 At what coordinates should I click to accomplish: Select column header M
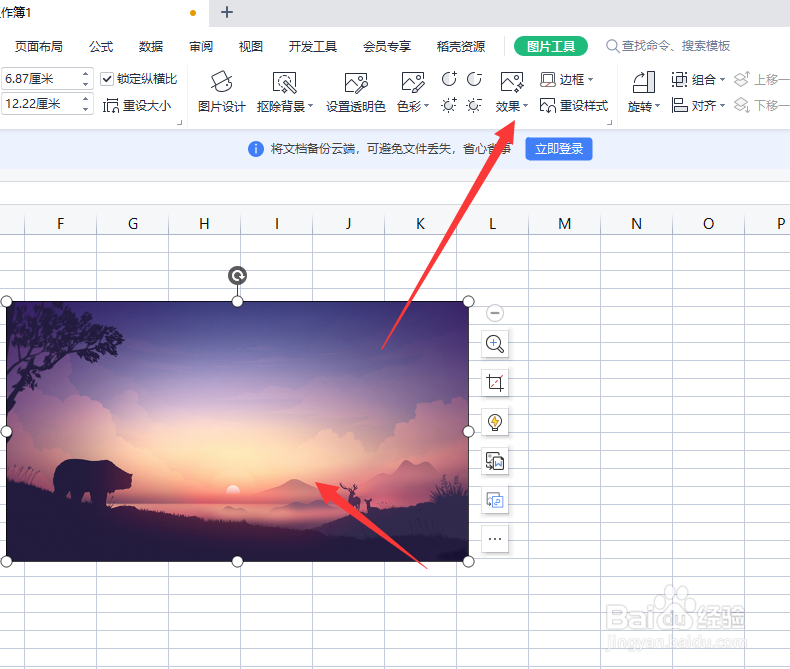tap(564, 224)
